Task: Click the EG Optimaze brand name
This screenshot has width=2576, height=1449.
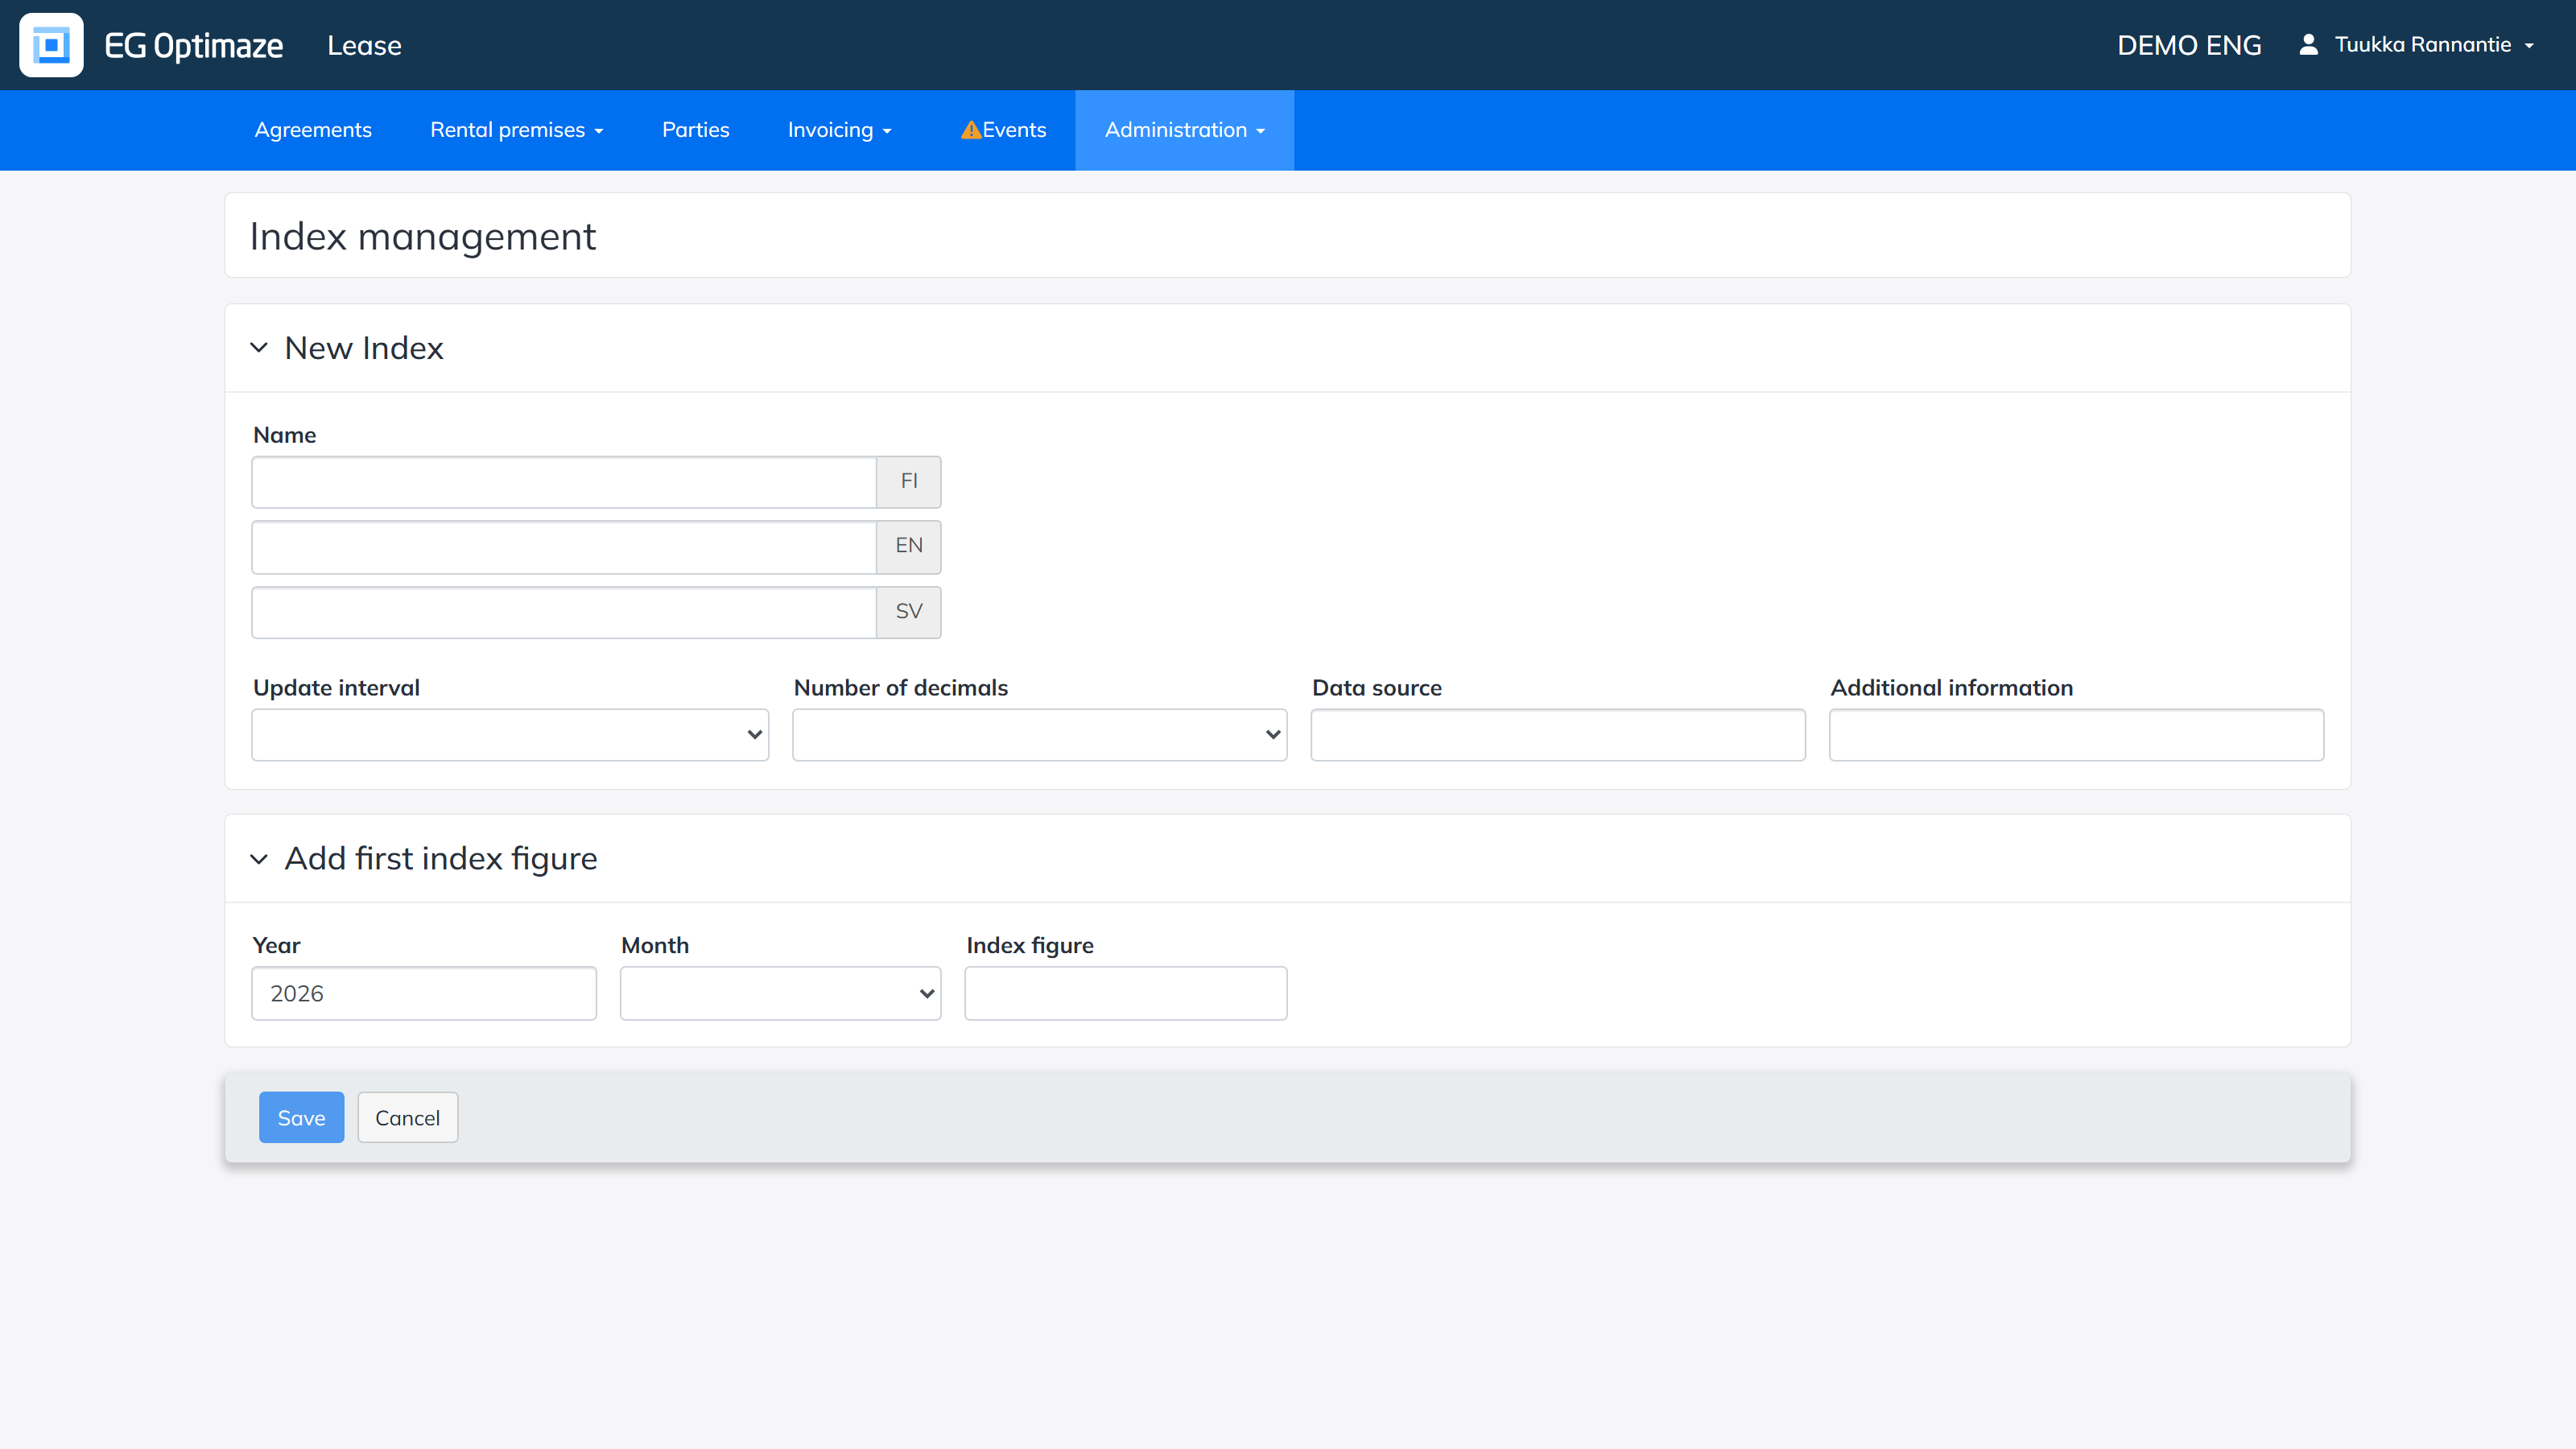Action: click(194, 45)
